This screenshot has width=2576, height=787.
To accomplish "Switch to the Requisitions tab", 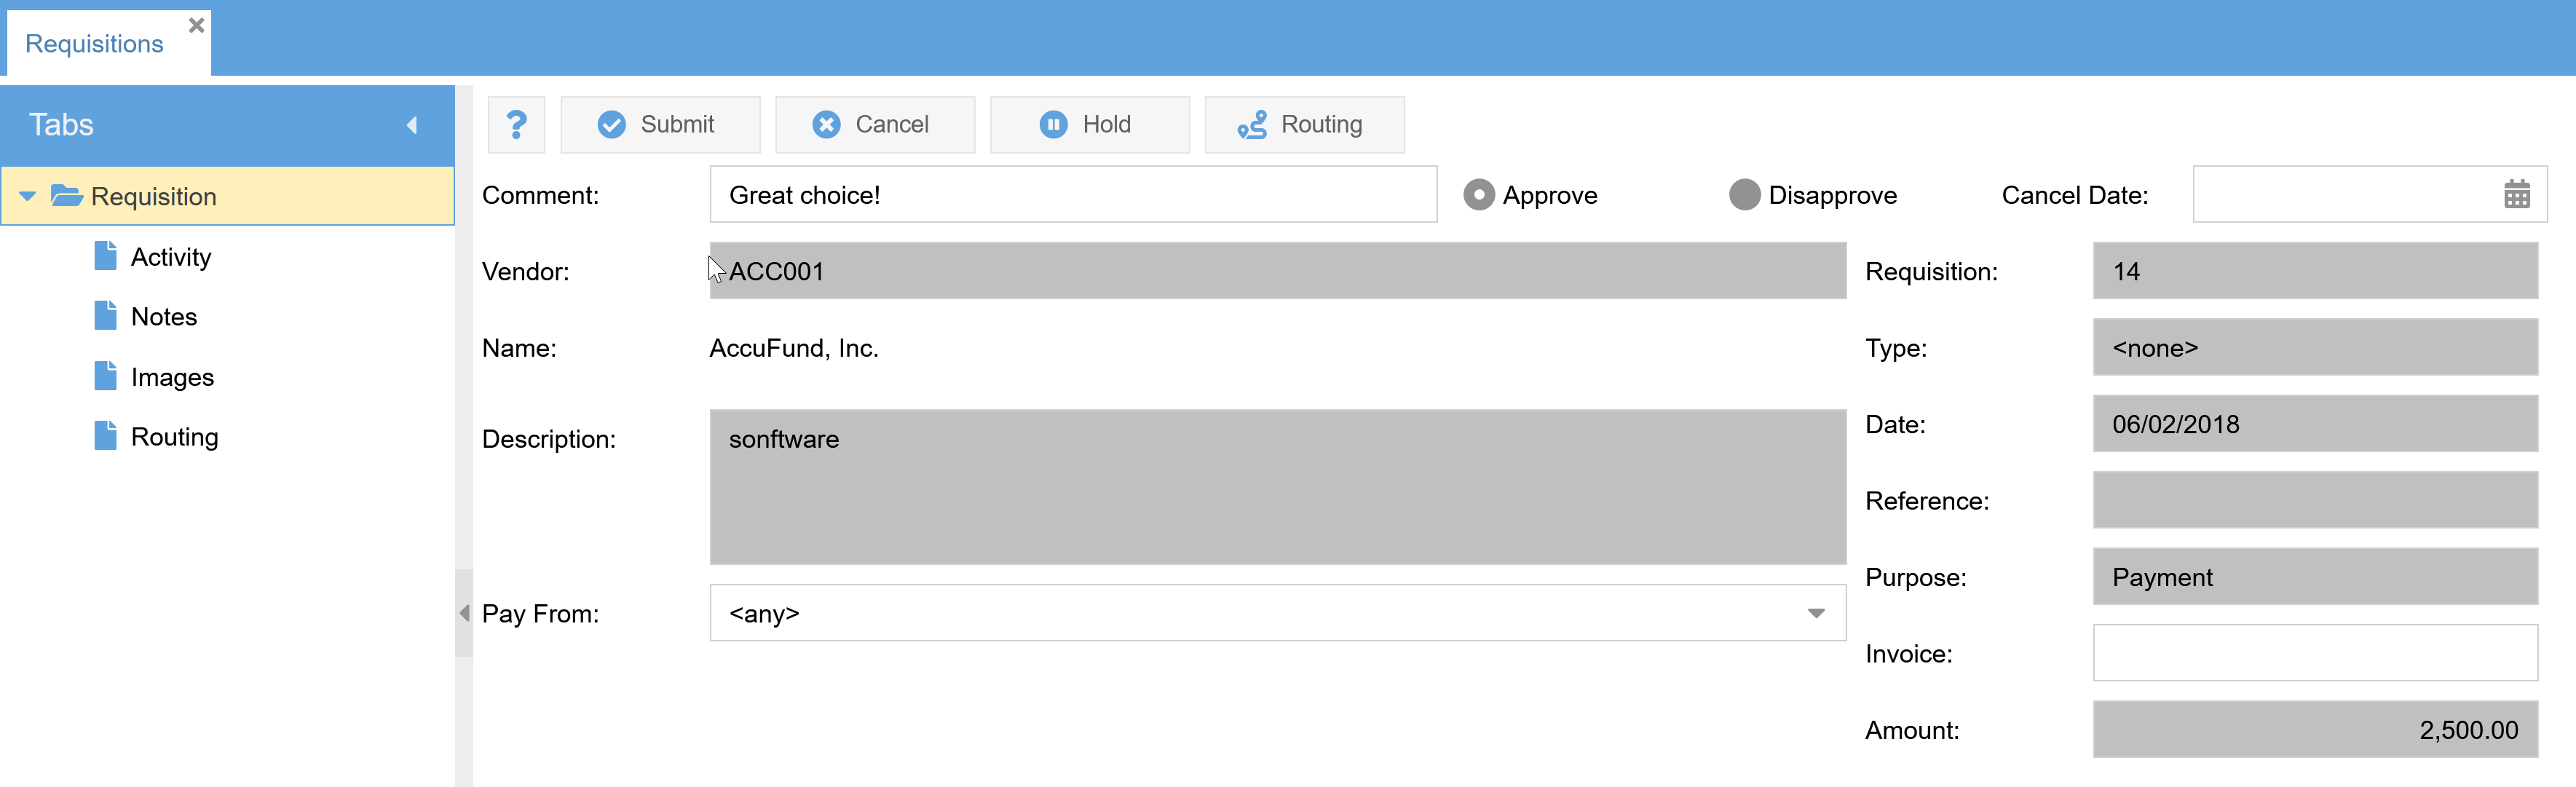I will pyautogui.click(x=94, y=43).
